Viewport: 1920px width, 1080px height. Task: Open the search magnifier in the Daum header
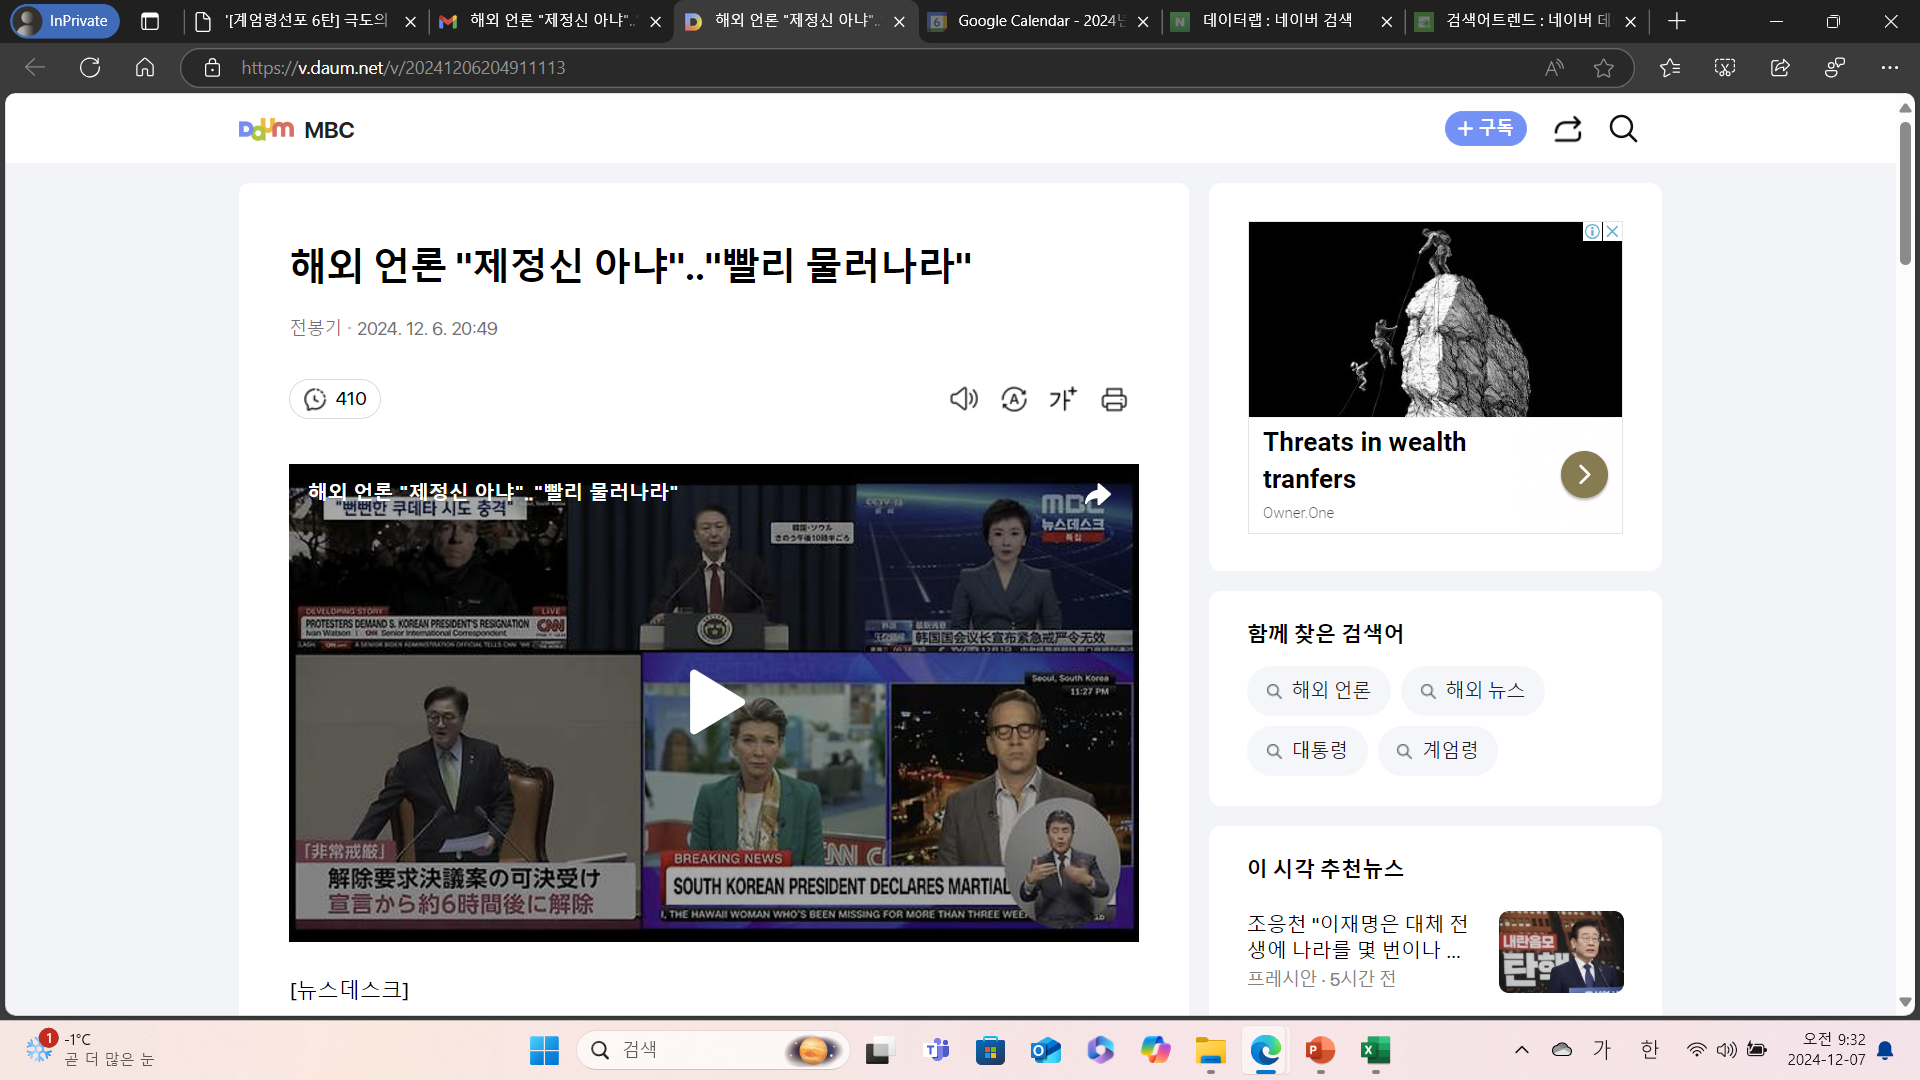[1623, 129]
